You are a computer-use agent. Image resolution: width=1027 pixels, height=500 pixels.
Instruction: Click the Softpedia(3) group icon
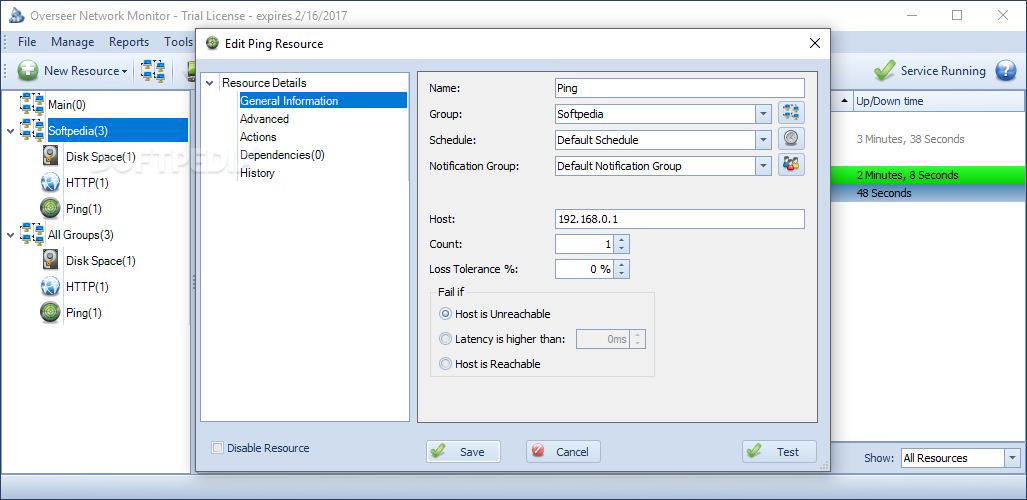coord(33,130)
